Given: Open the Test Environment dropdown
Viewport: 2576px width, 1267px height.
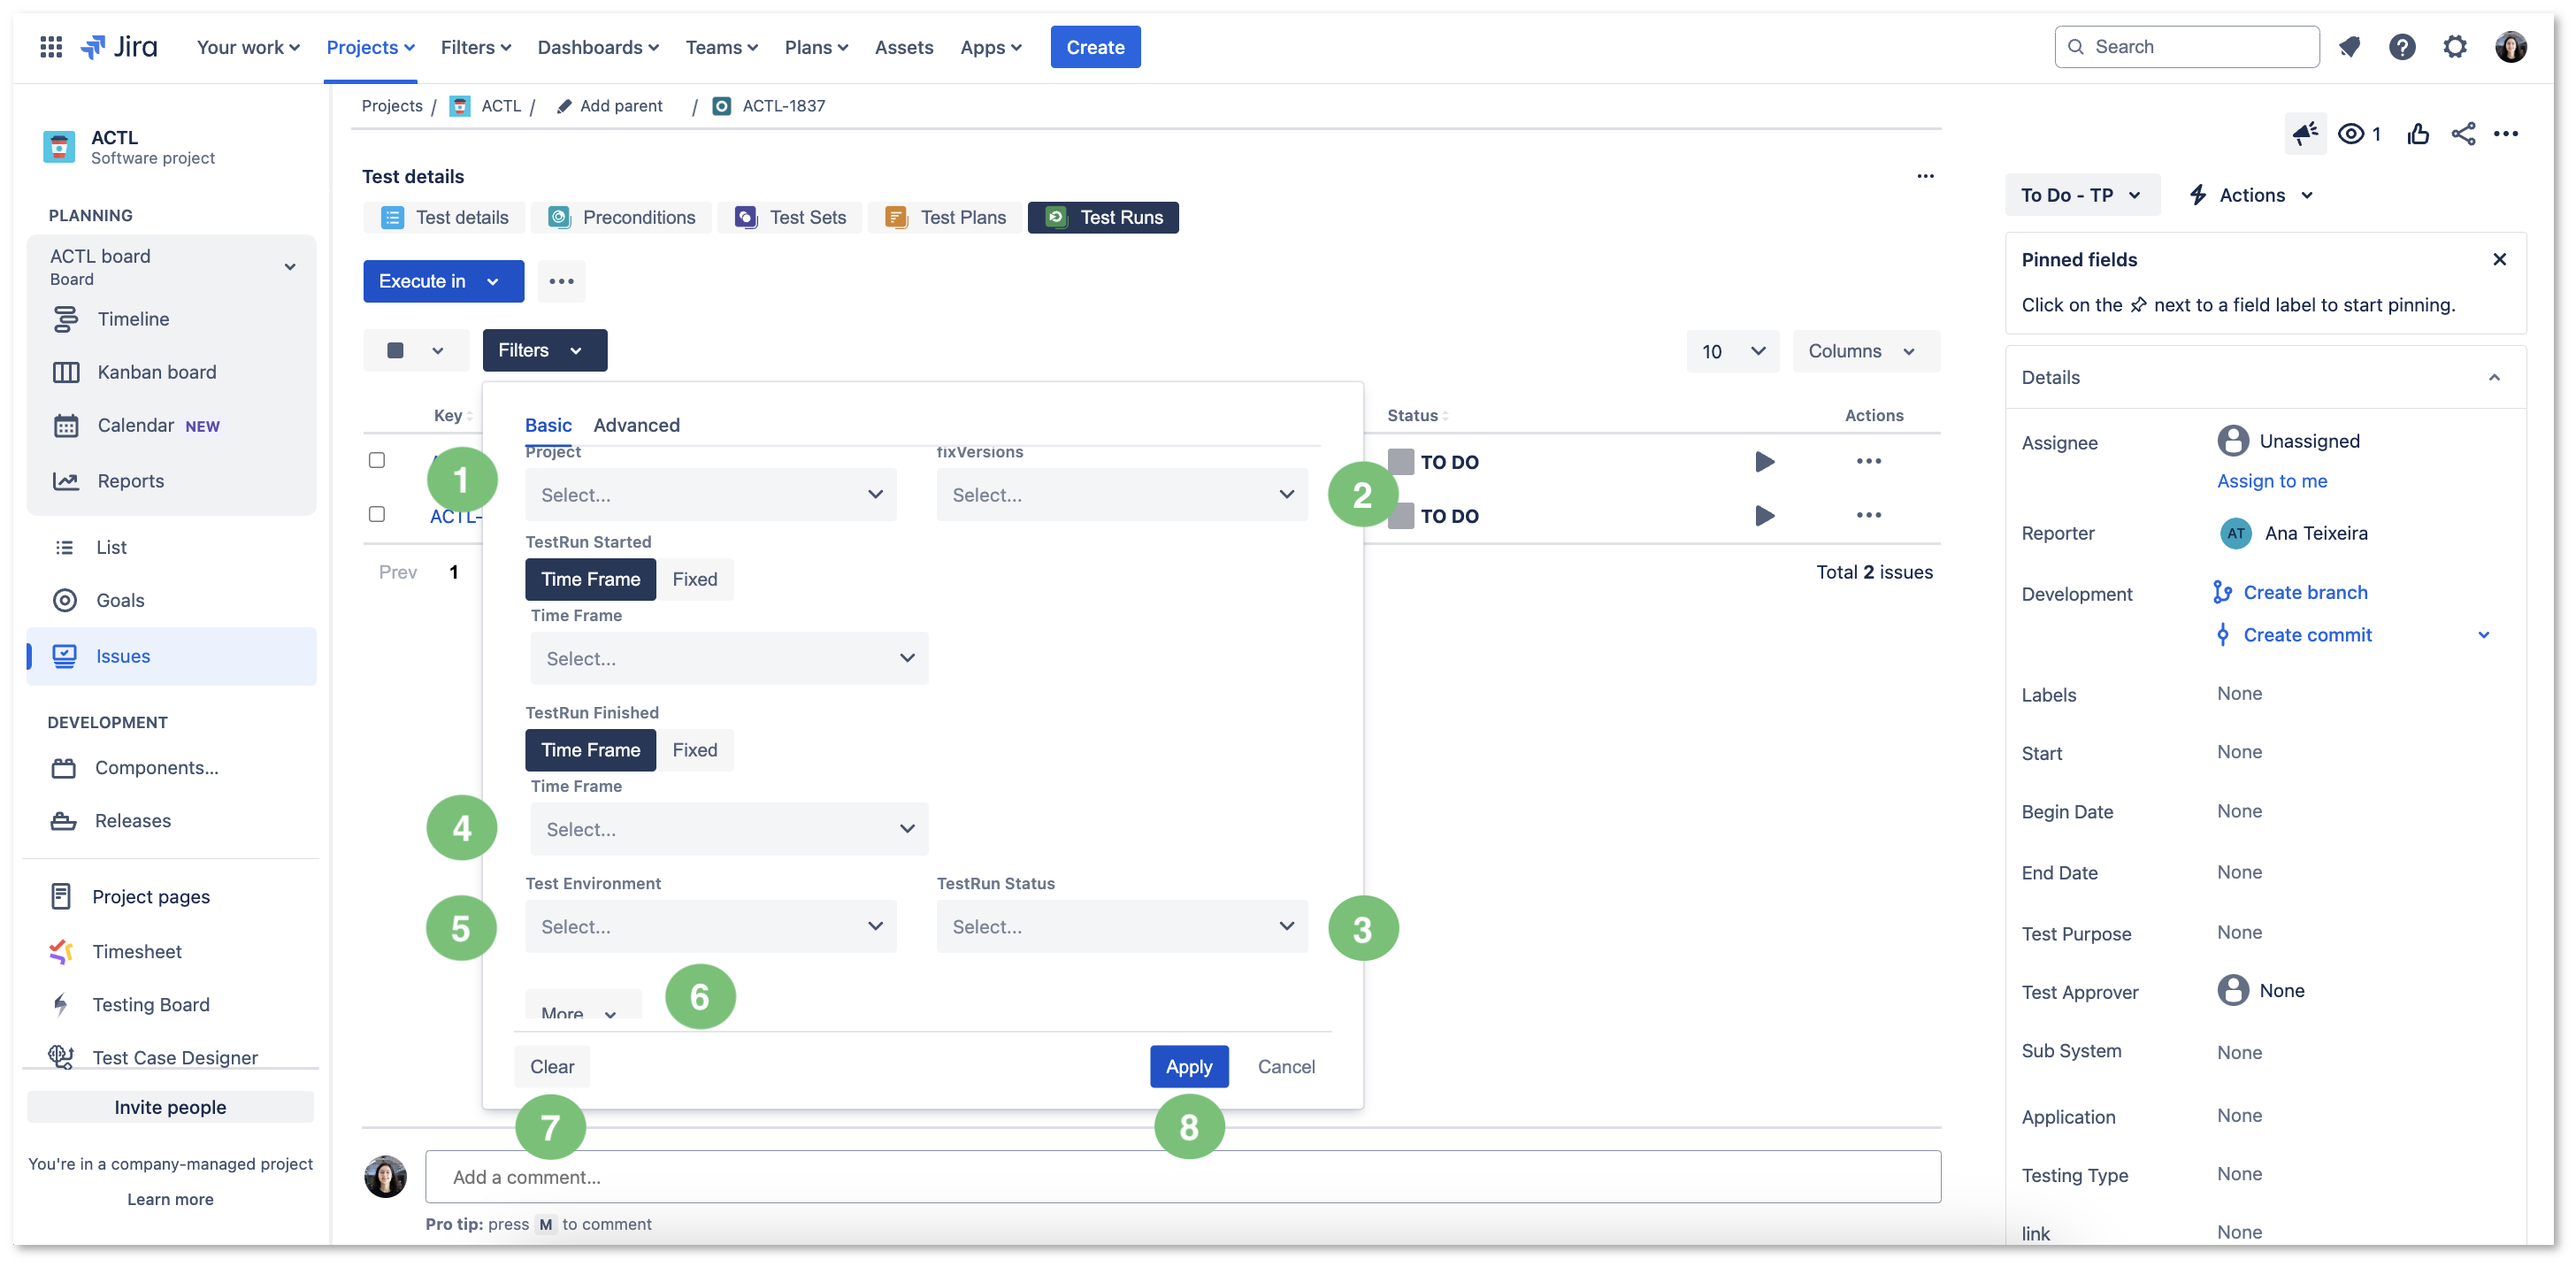Looking at the screenshot, I should coord(710,926).
